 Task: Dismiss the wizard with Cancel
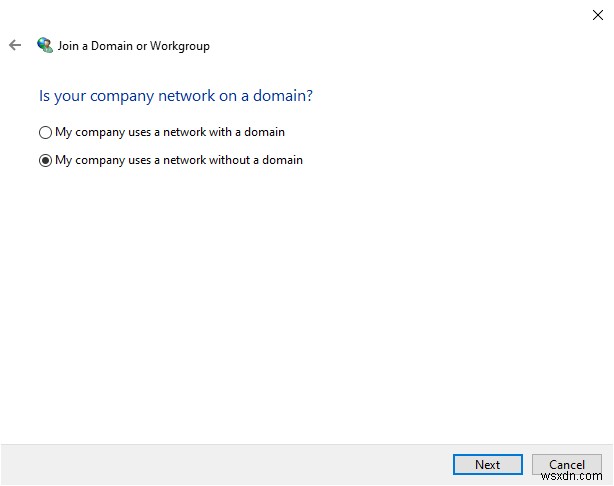pos(567,464)
